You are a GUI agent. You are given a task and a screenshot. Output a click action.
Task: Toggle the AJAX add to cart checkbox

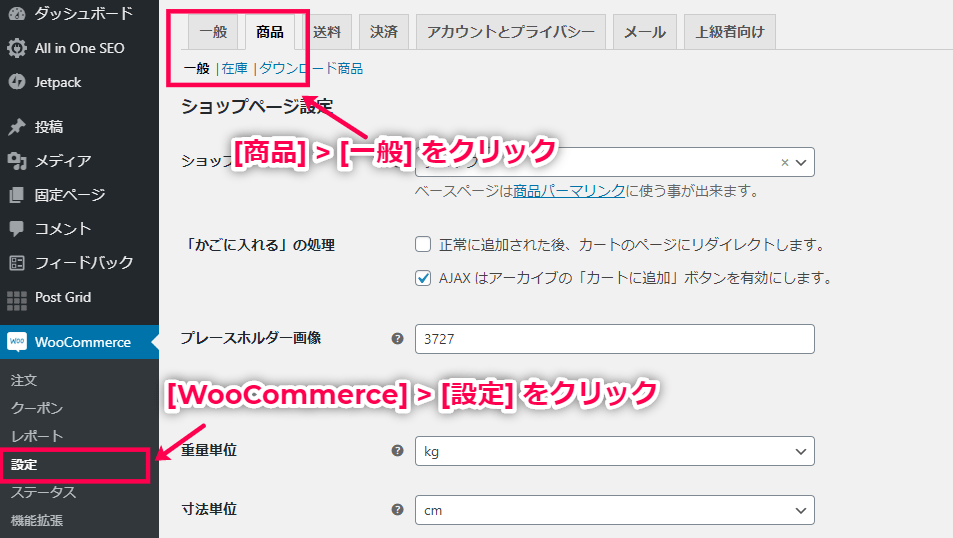click(423, 278)
